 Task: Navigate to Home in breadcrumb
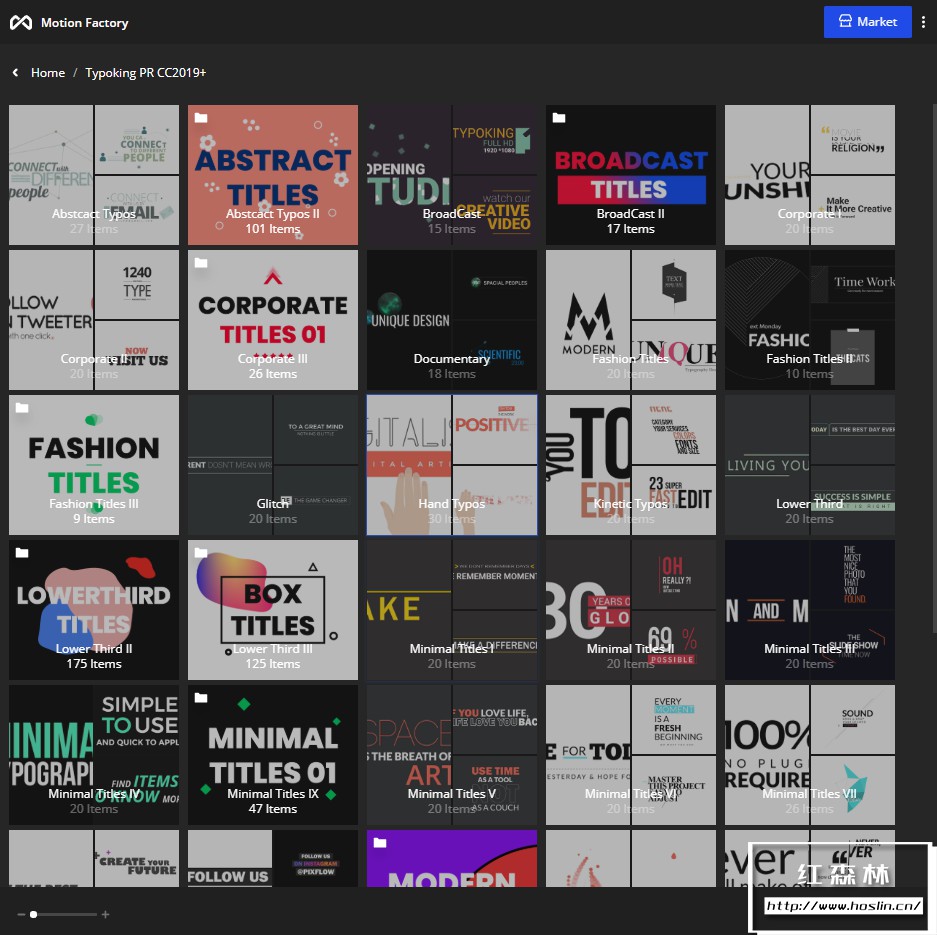pyautogui.click(x=48, y=73)
